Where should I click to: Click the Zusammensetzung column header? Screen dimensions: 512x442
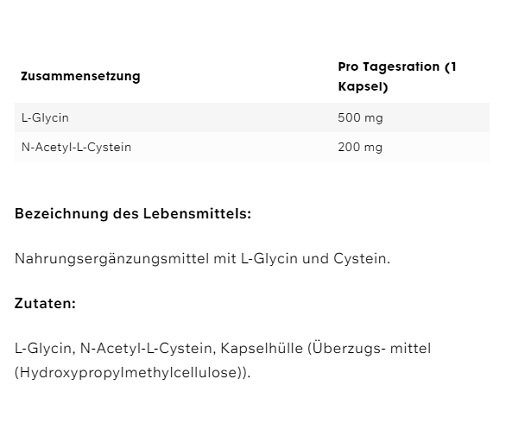coord(80,76)
